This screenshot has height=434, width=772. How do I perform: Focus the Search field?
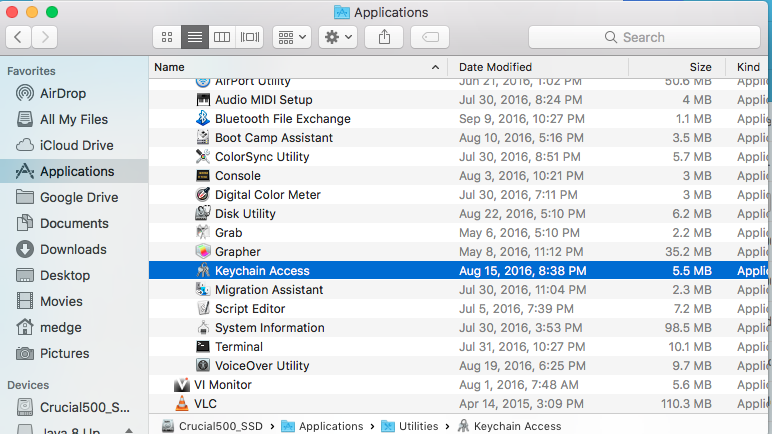click(x=644, y=37)
